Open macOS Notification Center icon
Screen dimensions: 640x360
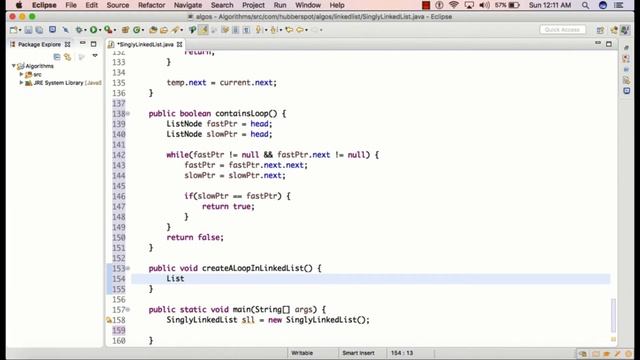point(619,5)
